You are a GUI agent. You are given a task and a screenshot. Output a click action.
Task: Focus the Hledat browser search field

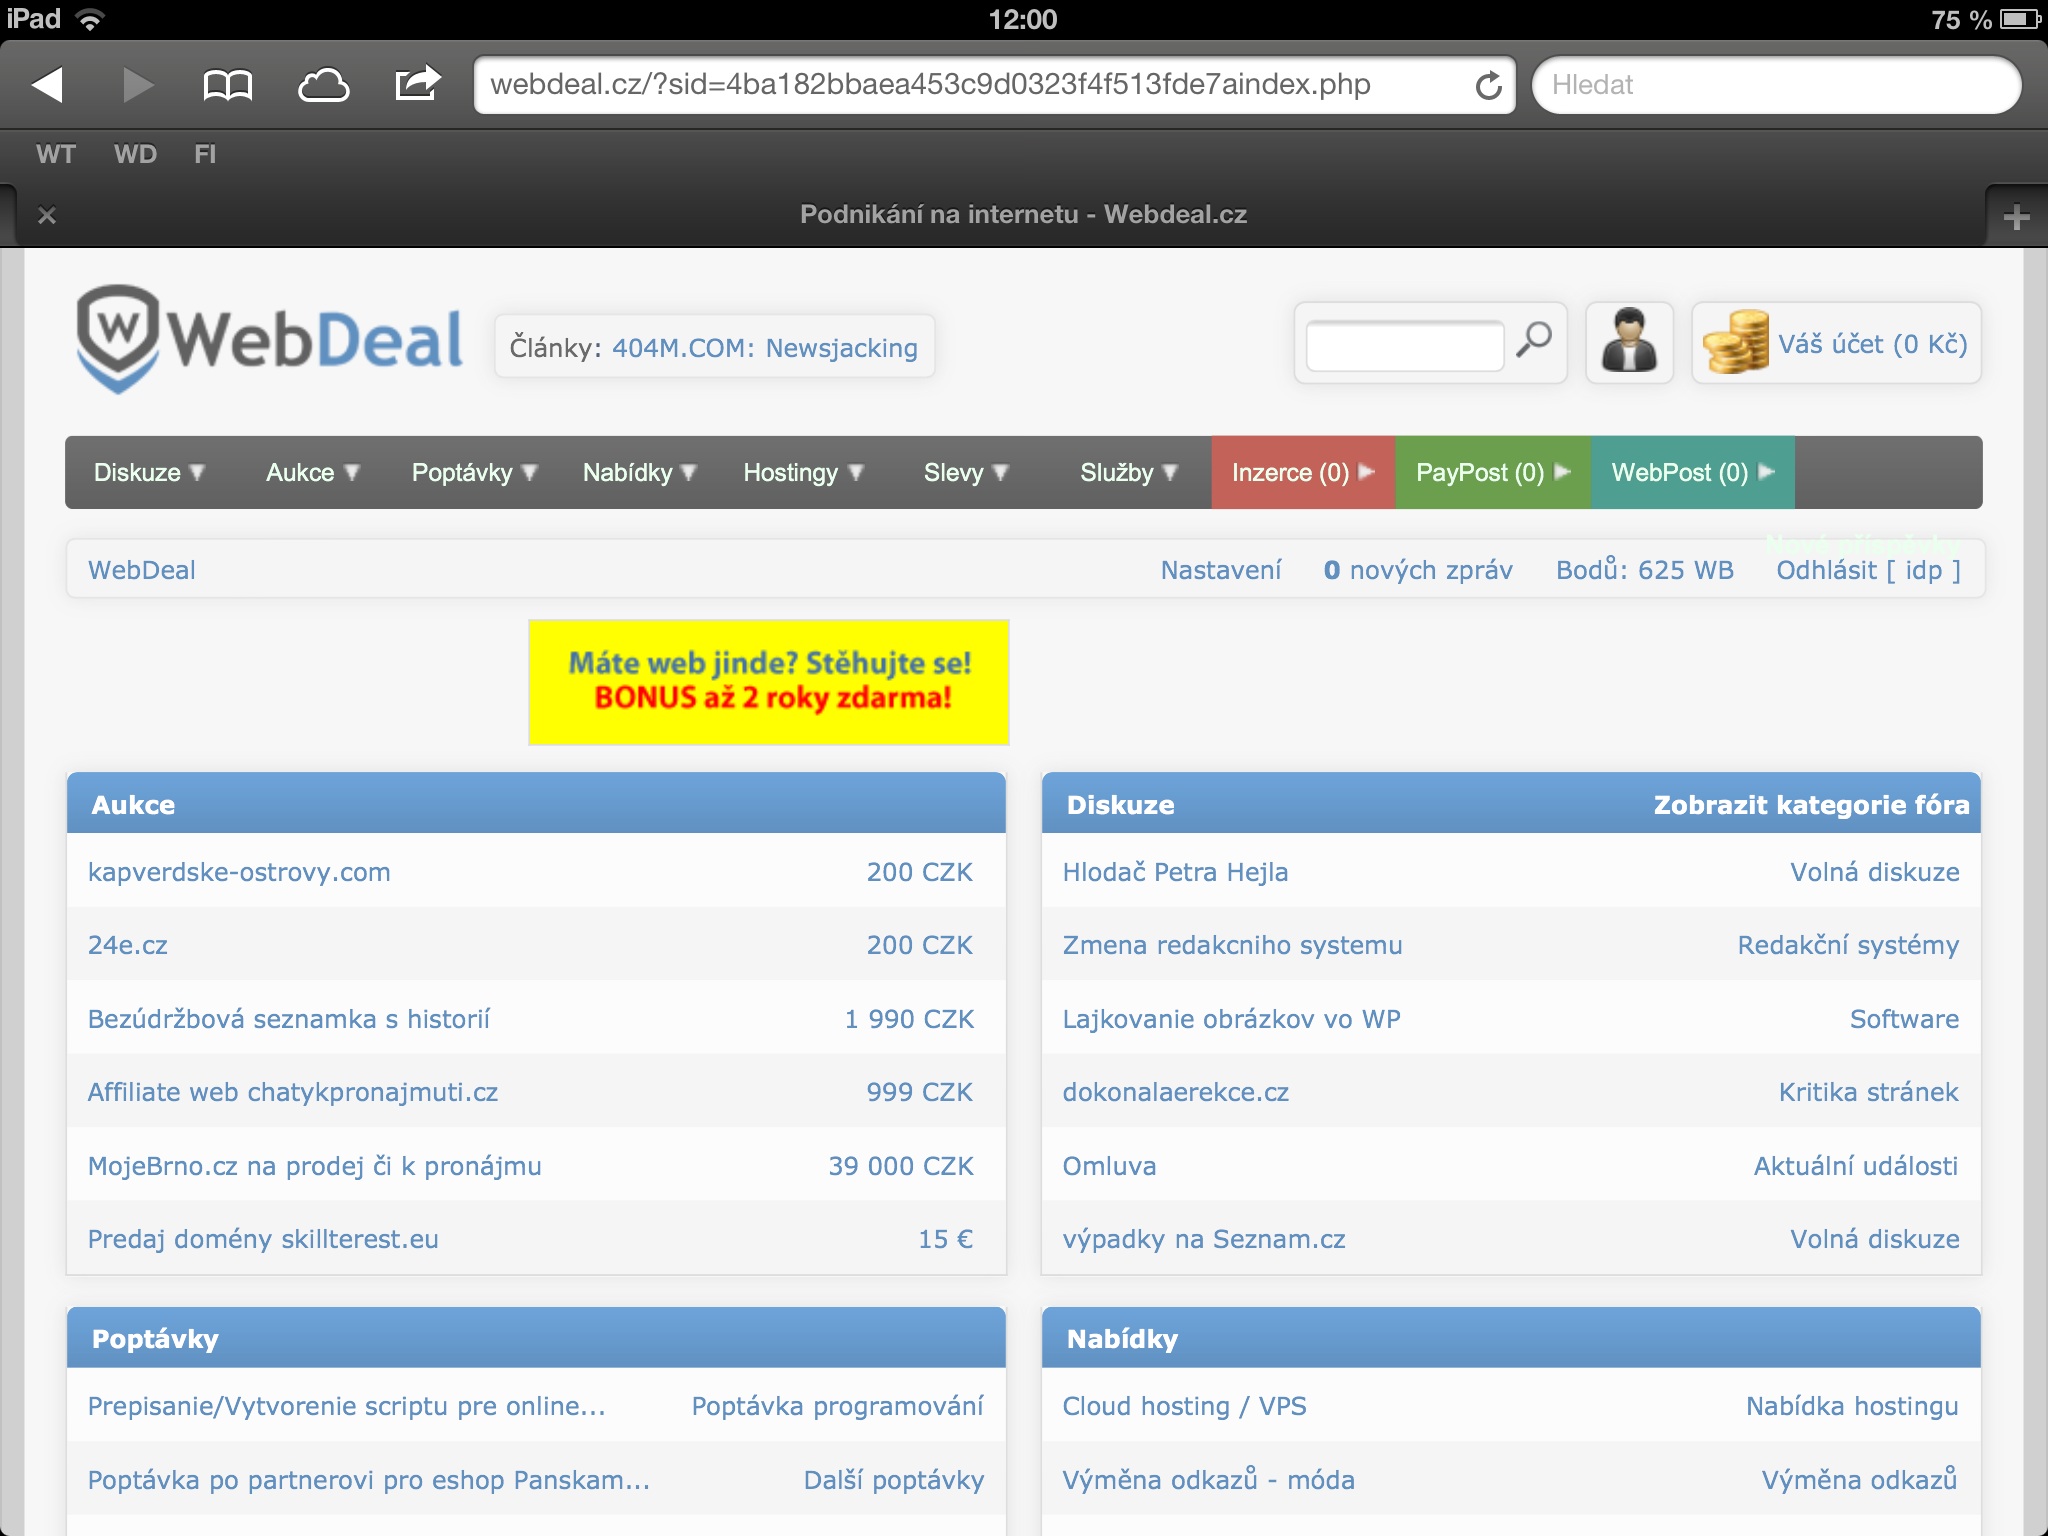[1776, 85]
